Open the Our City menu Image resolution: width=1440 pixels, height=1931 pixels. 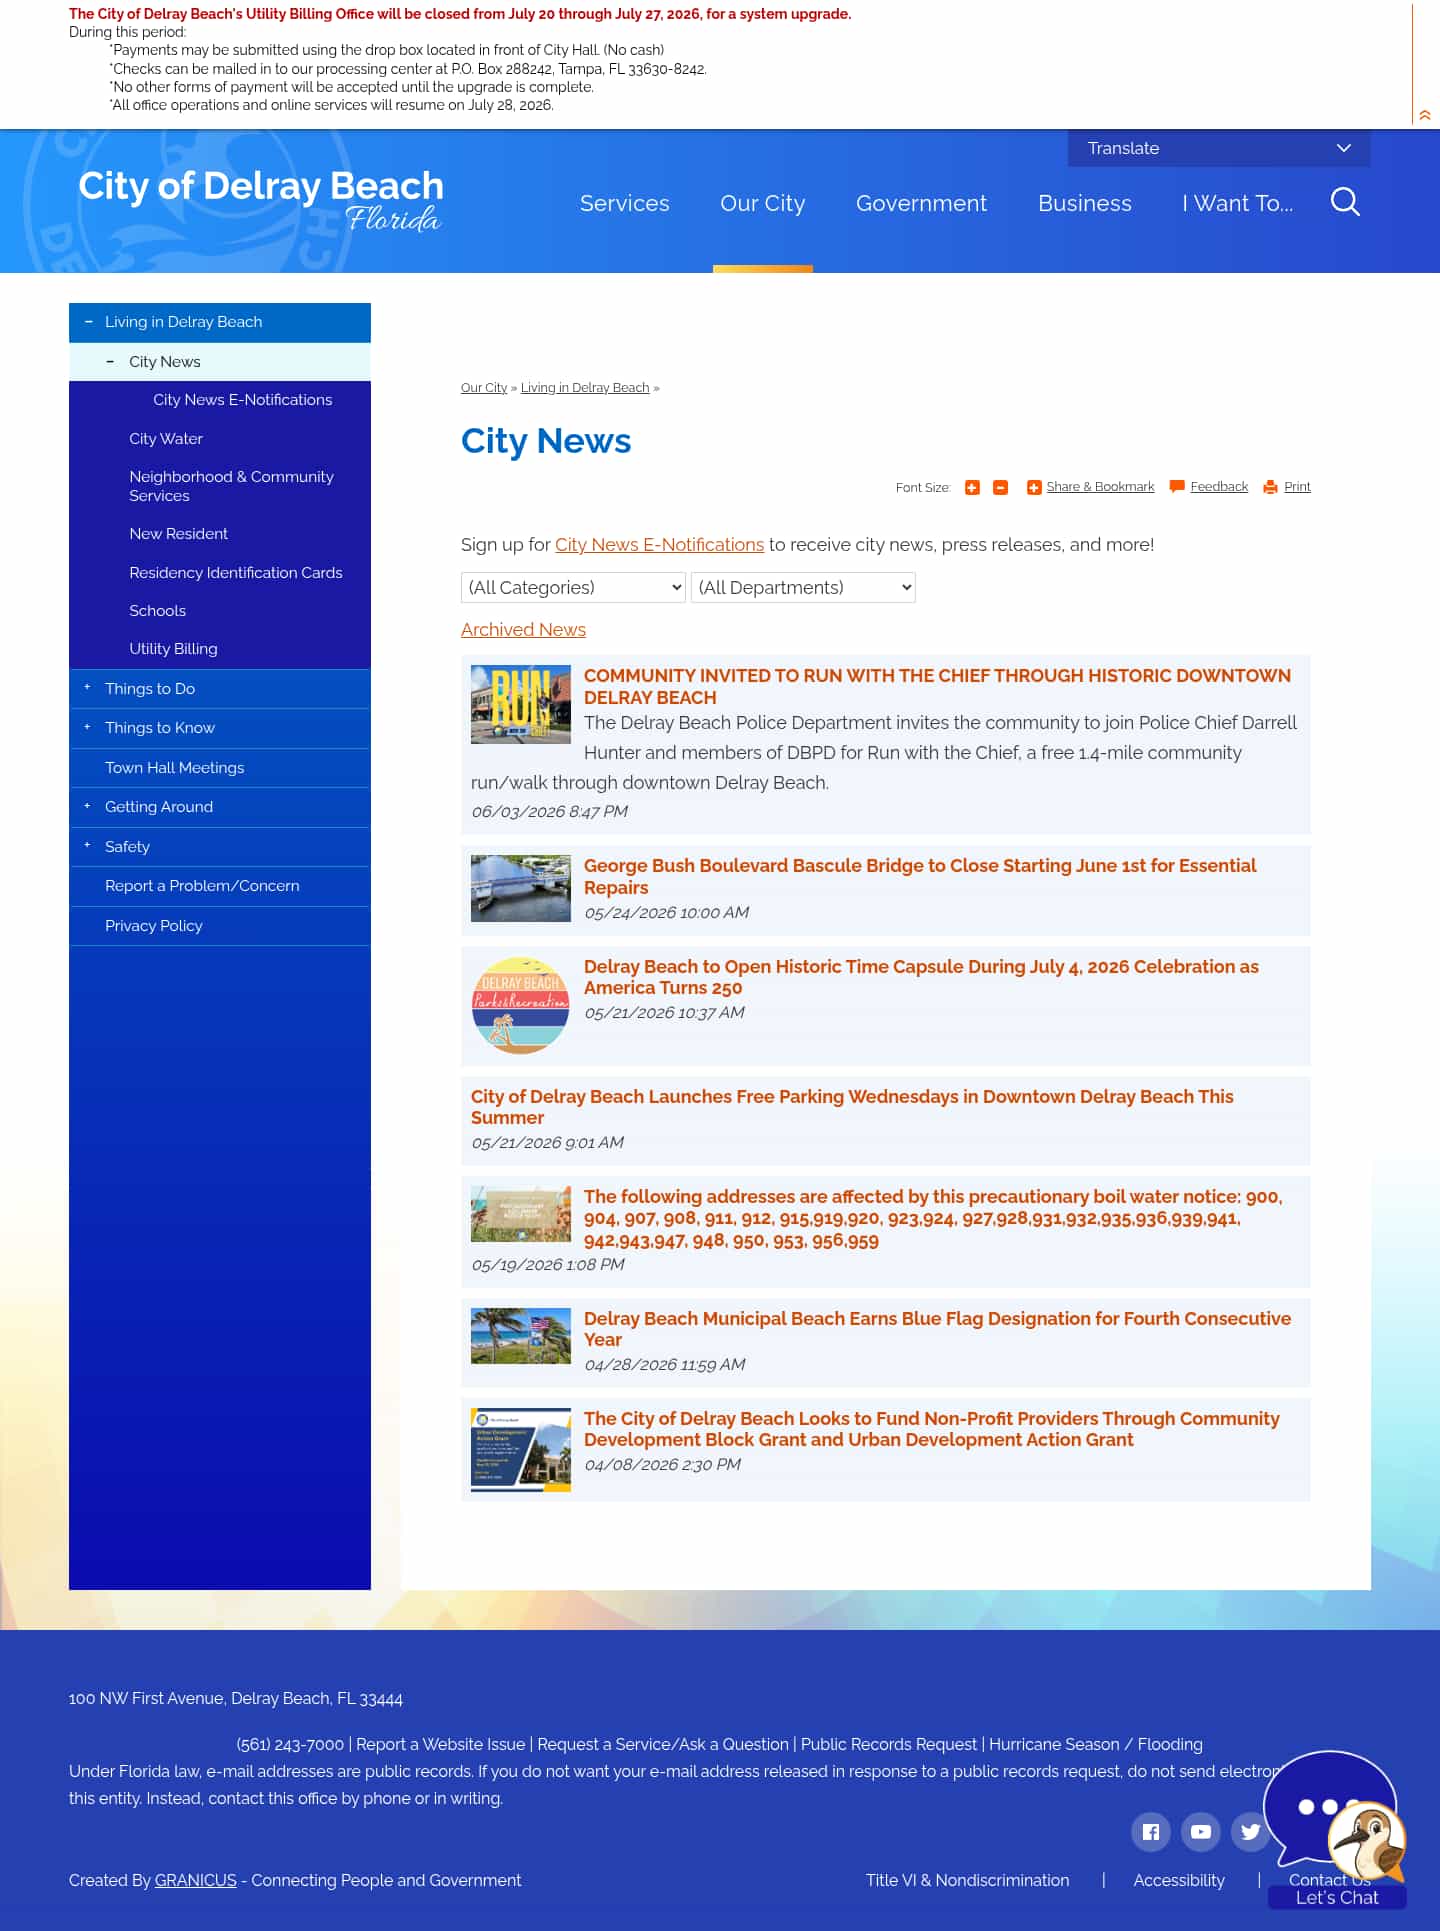point(762,203)
